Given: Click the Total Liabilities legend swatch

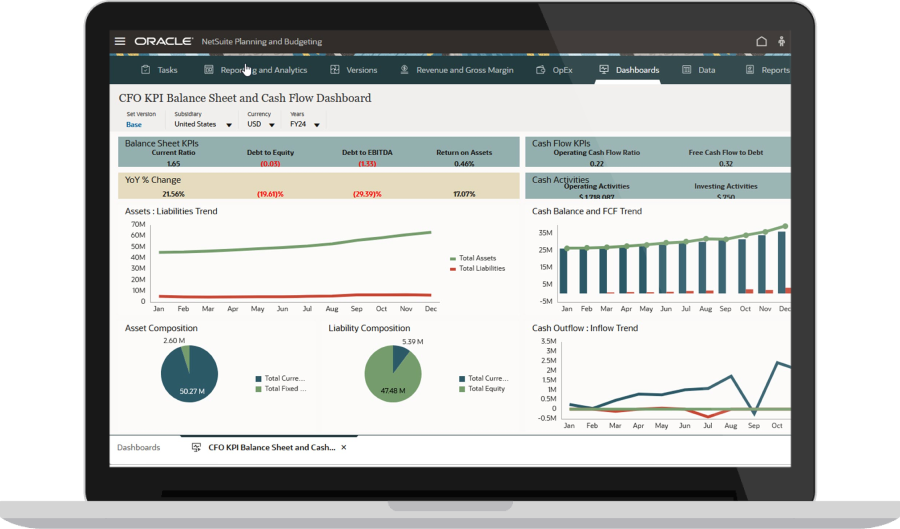Looking at the screenshot, I should coord(453,268).
